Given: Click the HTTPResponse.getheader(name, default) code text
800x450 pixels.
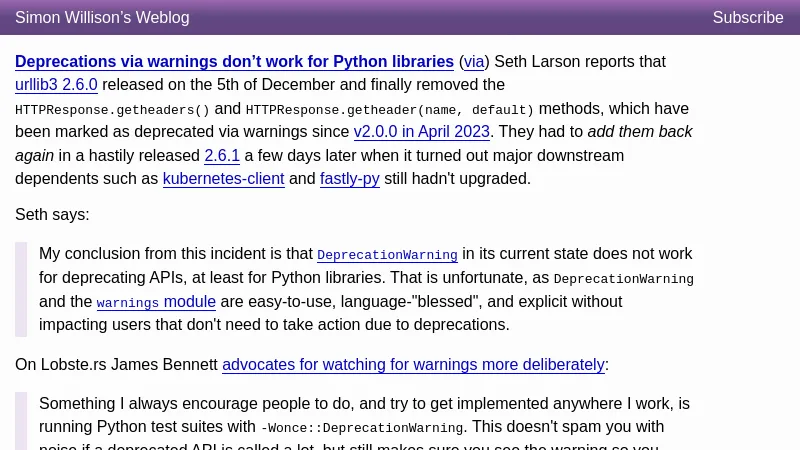Looking at the screenshot, I should [389, 110].
